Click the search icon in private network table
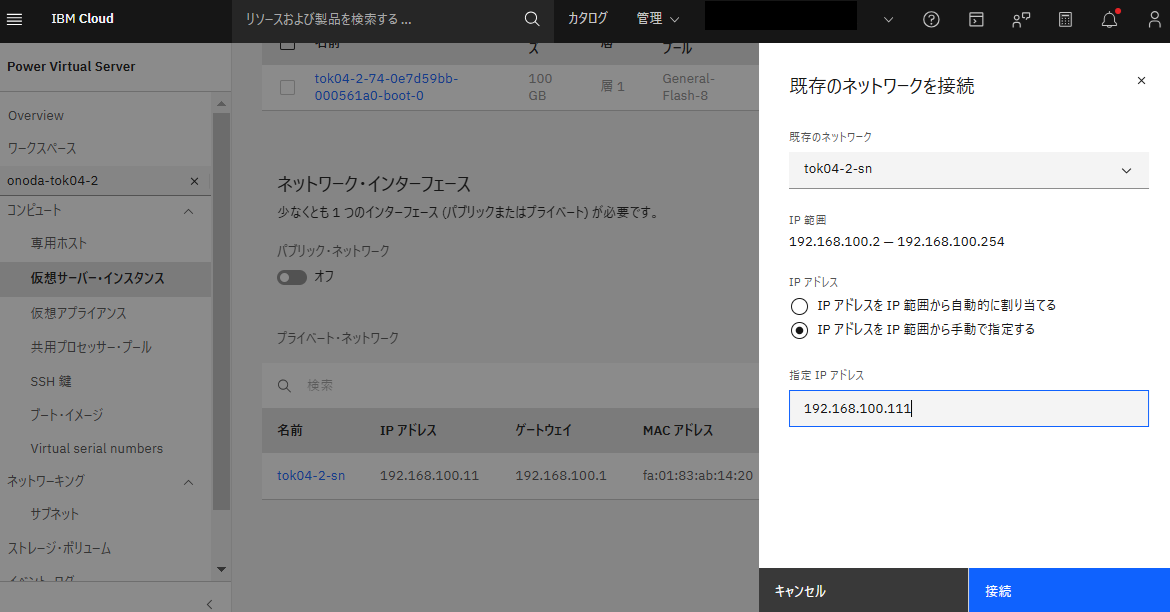1170x612 pixels. point(284,386)
